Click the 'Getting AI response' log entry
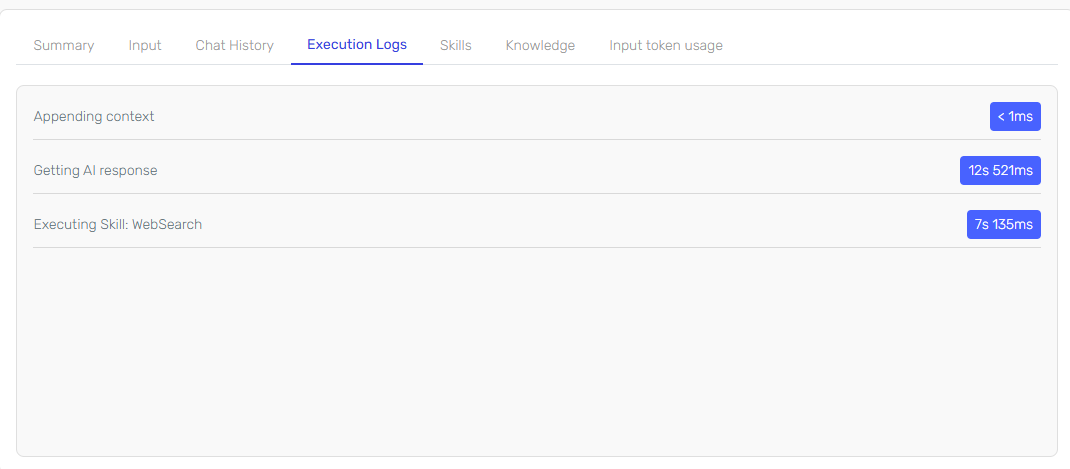Image resolution: width=1070 pixels, height=469 pixels. click(536, 171)
